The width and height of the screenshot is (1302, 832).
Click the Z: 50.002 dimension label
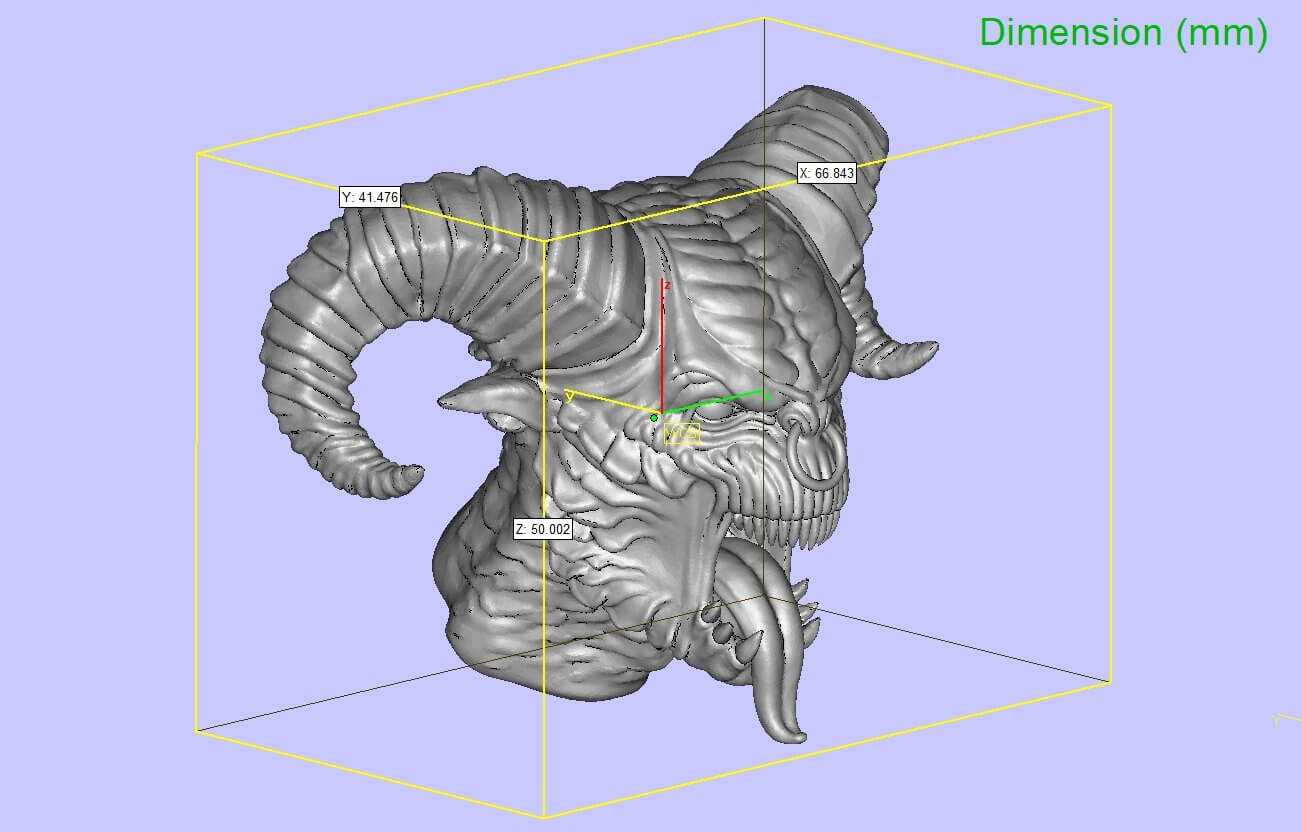[543, 529]
